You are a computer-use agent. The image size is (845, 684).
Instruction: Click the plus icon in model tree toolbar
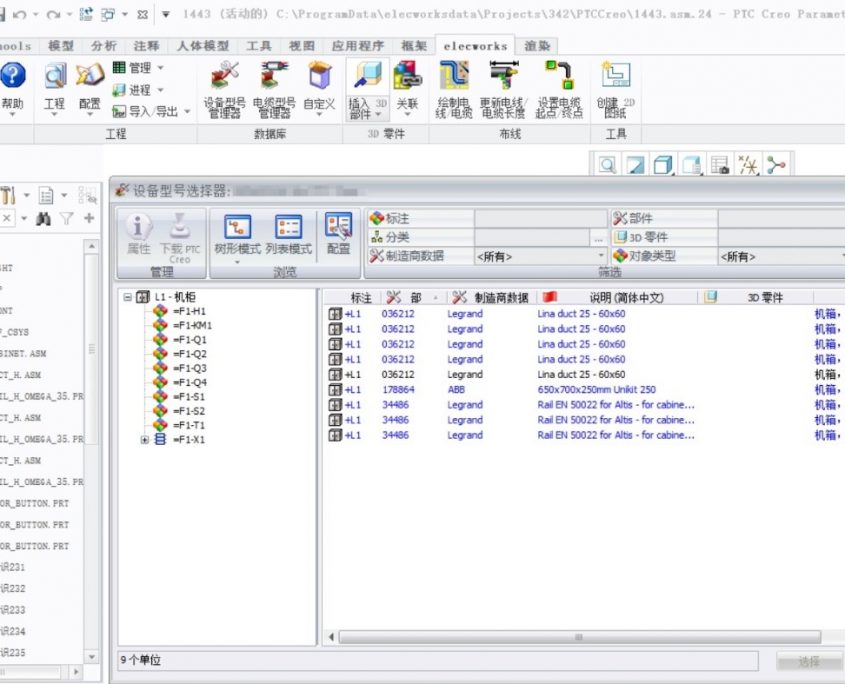click(x=89, y=218)
